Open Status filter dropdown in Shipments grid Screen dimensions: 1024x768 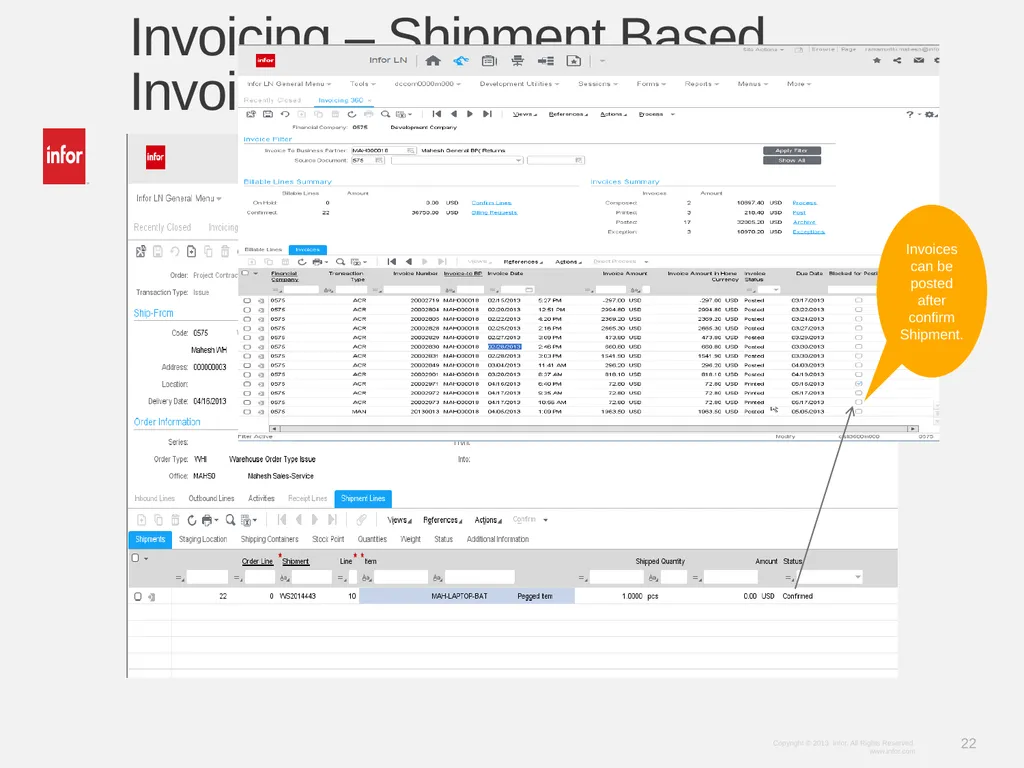(x=857, y=577)
